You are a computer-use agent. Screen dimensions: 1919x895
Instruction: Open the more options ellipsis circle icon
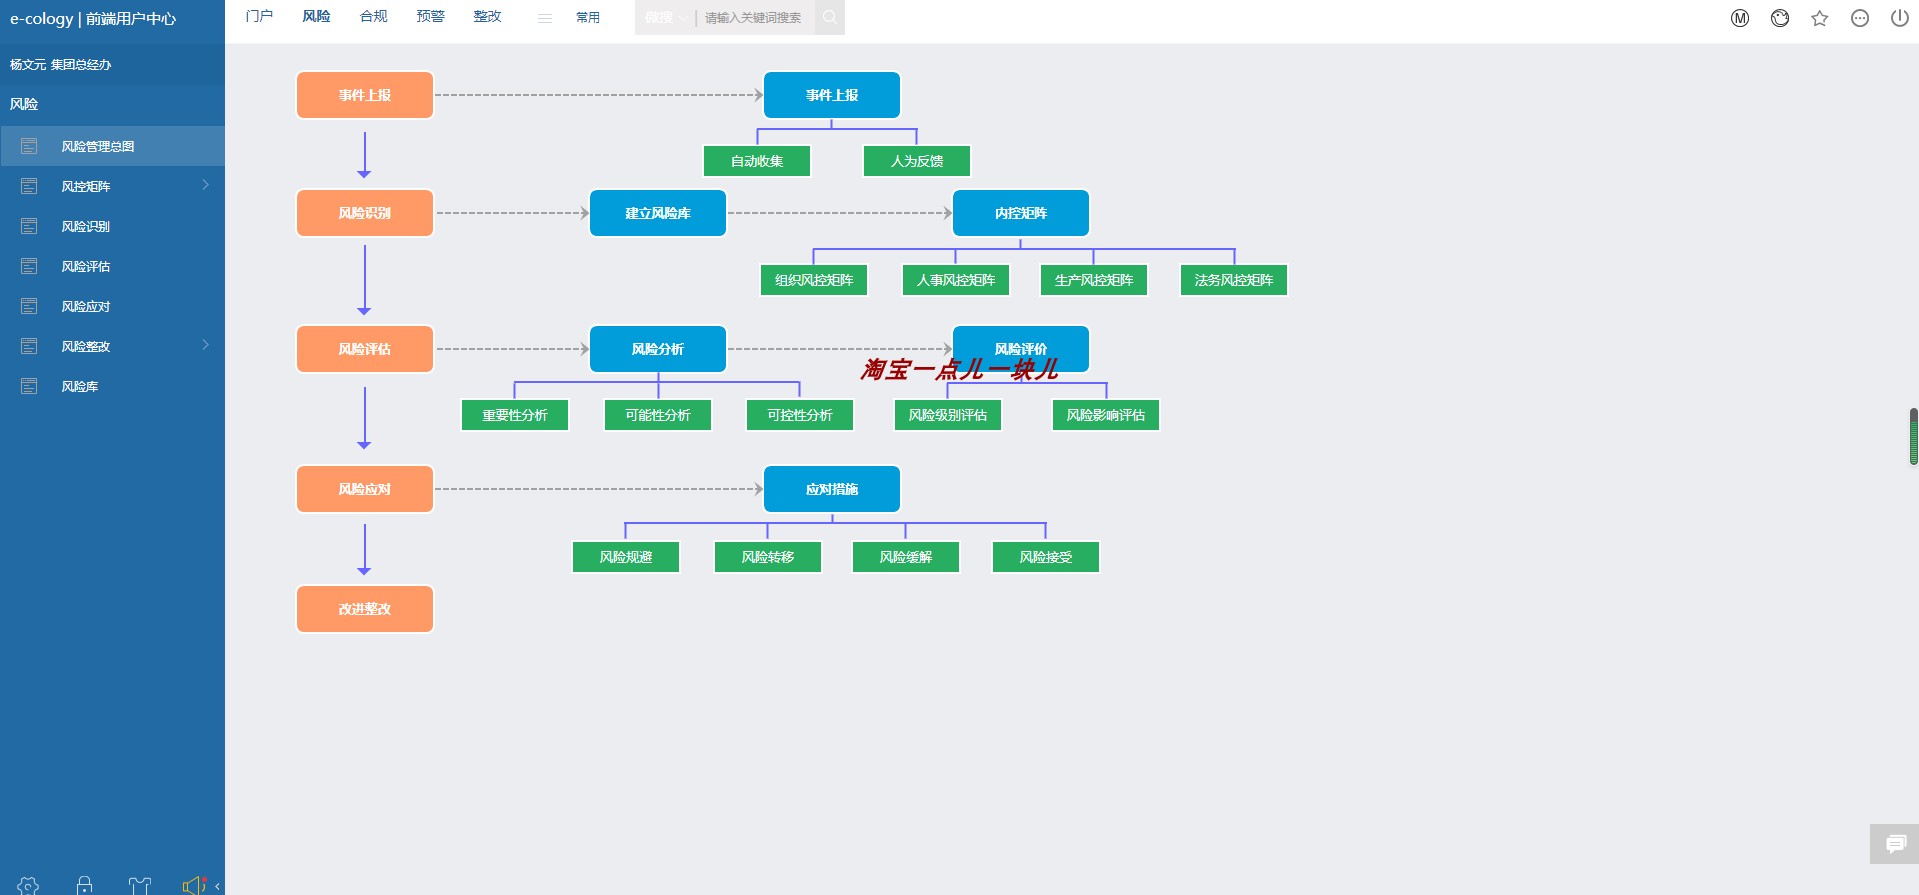1860,18
